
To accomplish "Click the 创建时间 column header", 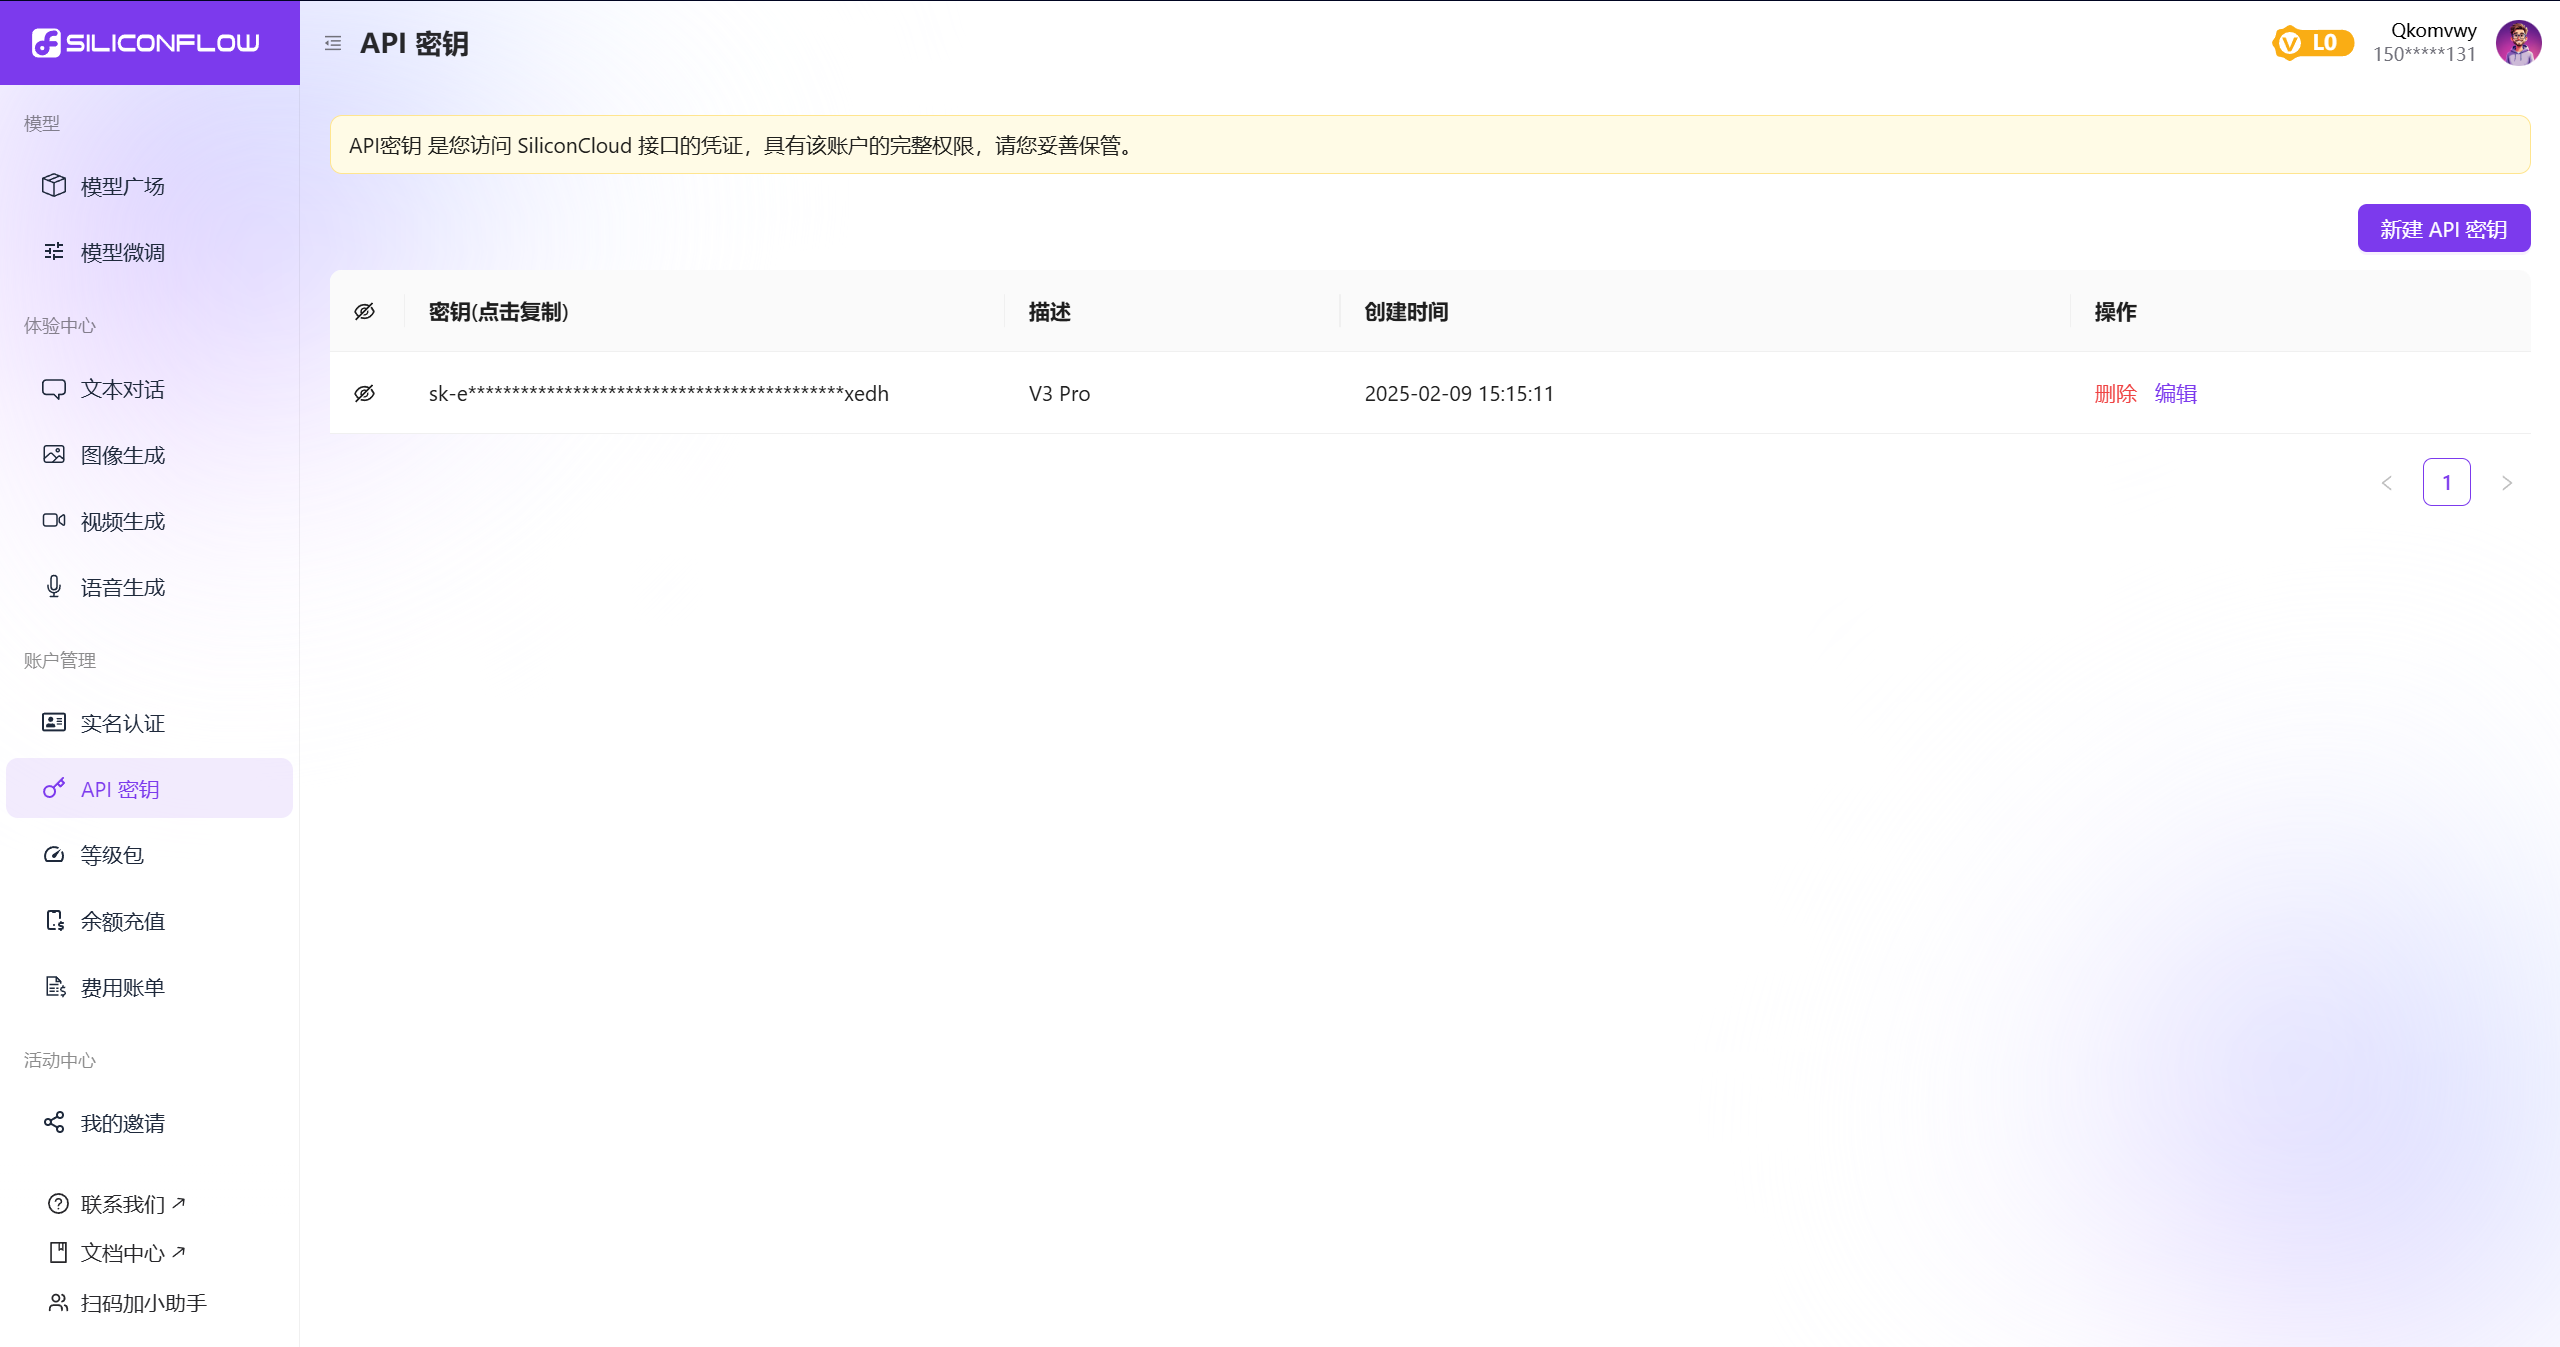I will tap(1406, 312).
